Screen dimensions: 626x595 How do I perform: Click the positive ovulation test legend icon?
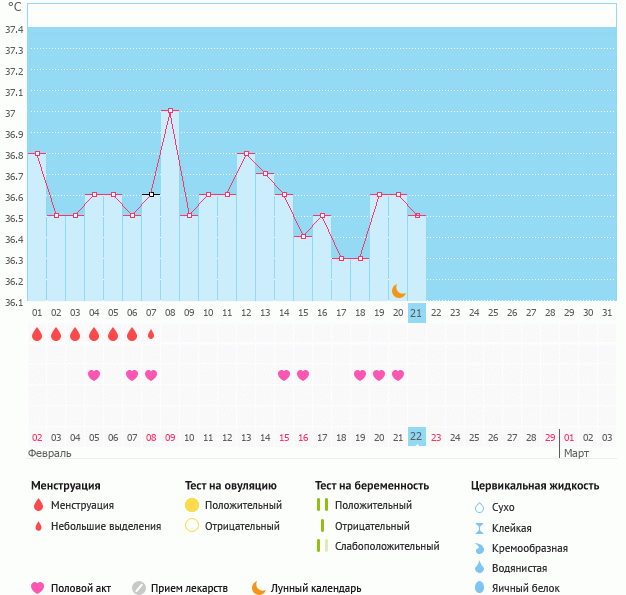coord(192,505)
